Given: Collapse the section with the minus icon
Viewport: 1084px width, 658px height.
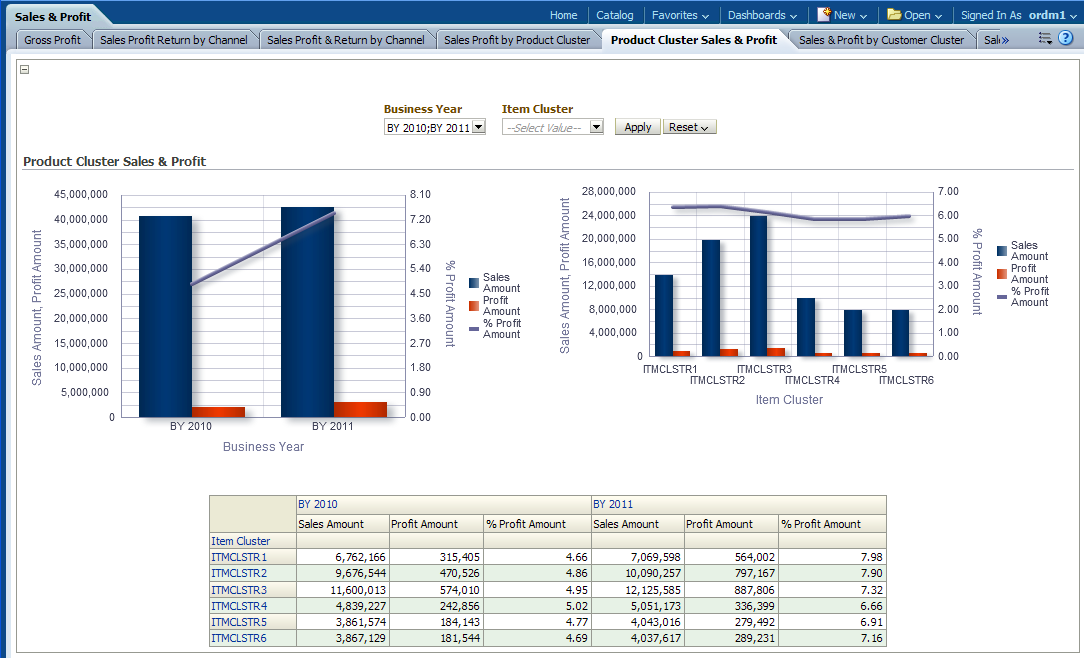Looking at the screenshot, I should [25, 69].
